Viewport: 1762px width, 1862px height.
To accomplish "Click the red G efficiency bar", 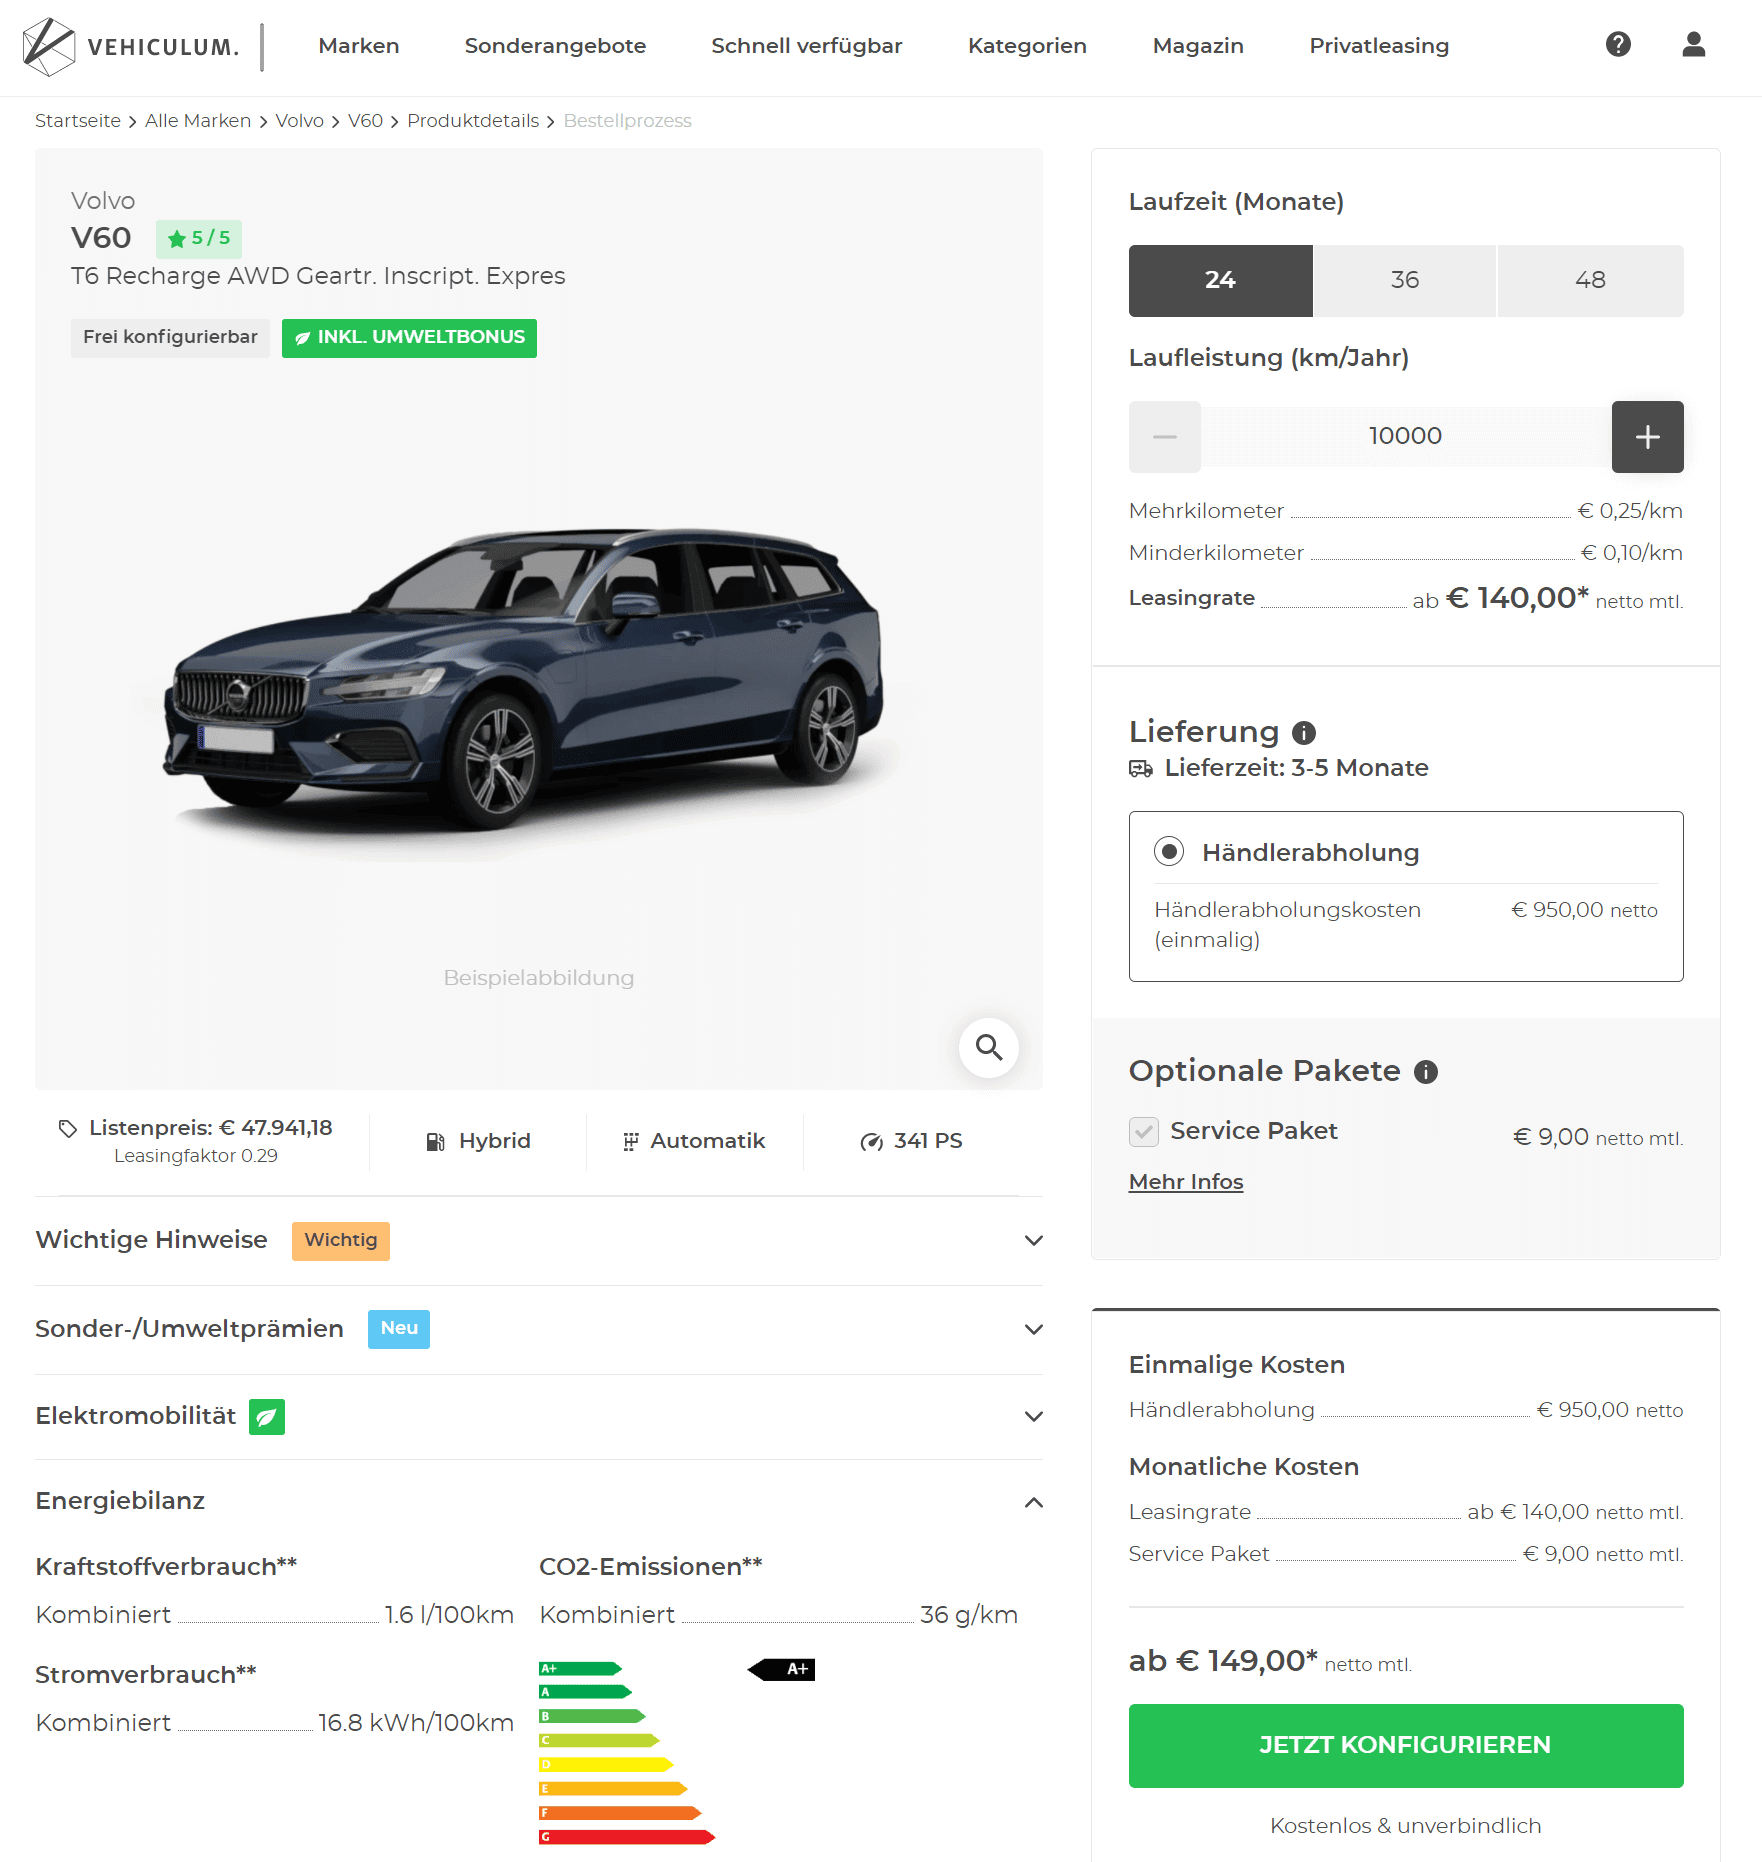I will tap(627, 1837).
